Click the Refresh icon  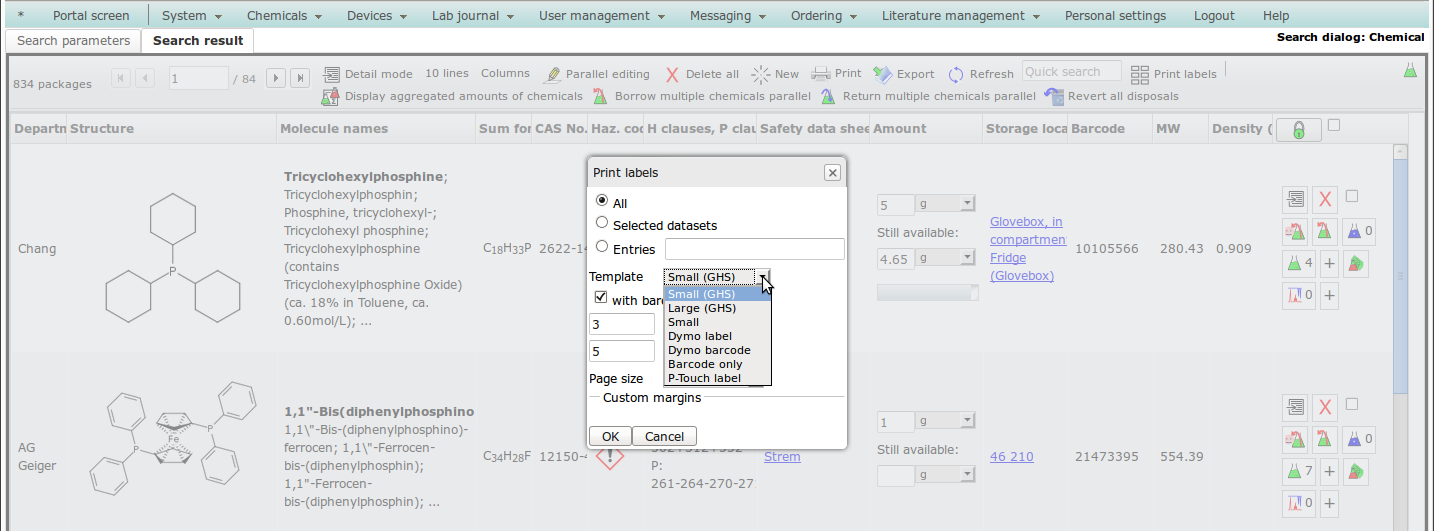click(x=956, y=74)
